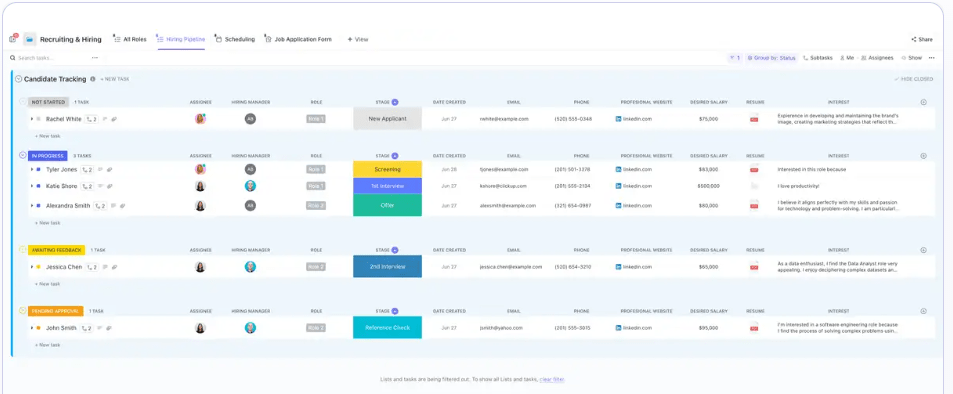Click Katie Shore's hiring manager avatar
The width and height of the screenshot is (953, 394).
coord(250,186)
